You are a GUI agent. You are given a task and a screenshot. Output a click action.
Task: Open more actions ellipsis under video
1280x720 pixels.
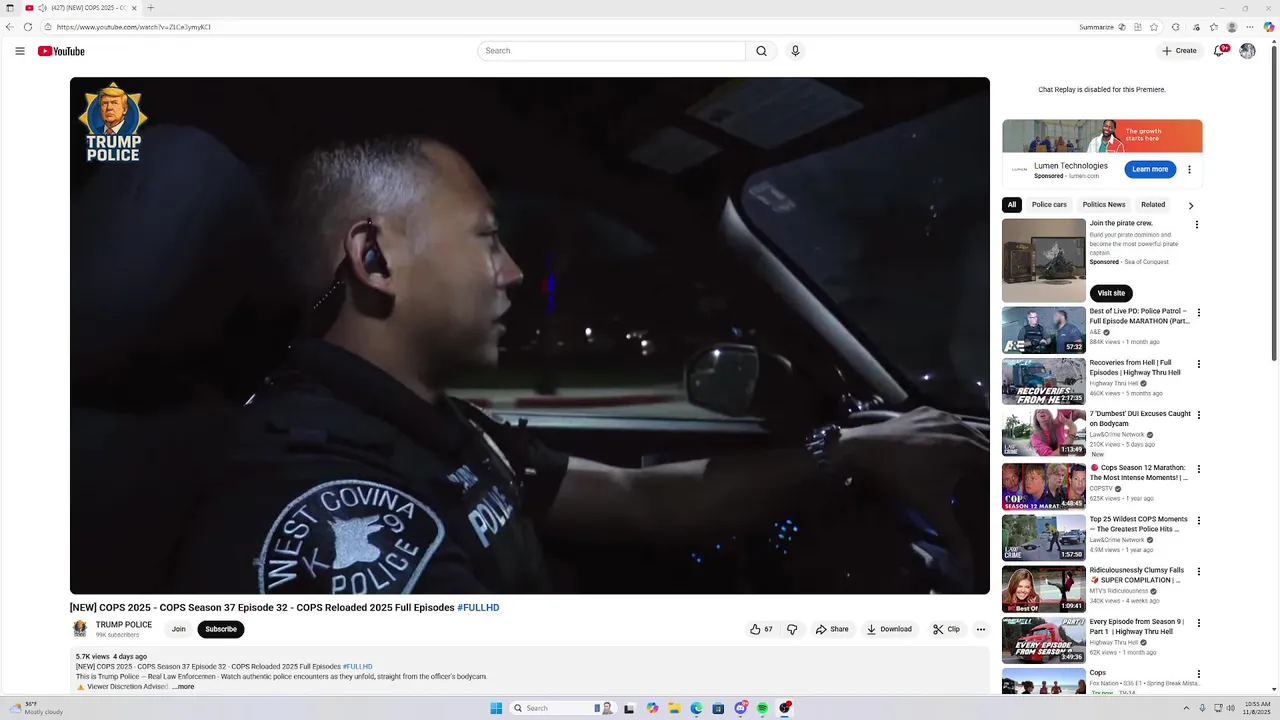(x=981, y=629)
